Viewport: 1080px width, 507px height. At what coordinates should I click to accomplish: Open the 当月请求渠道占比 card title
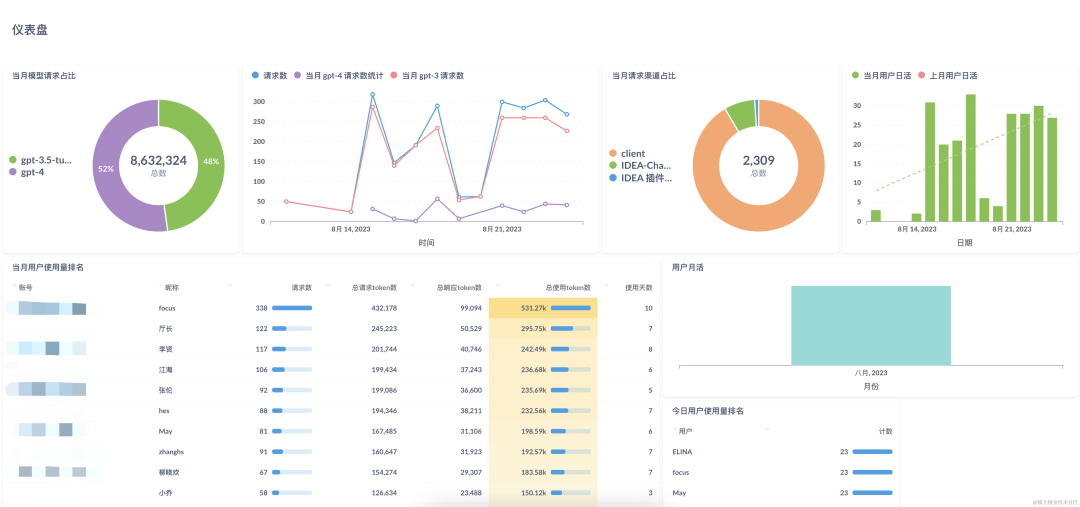644,76
